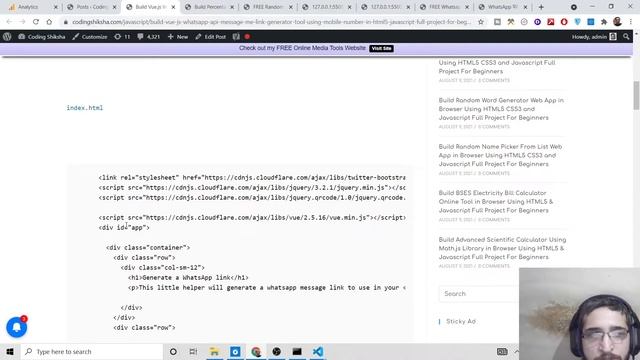Screen dimensions: 640x360
Task: Open the WordPress logo menu
Action: pyautogui.click(x=7, y=37)
